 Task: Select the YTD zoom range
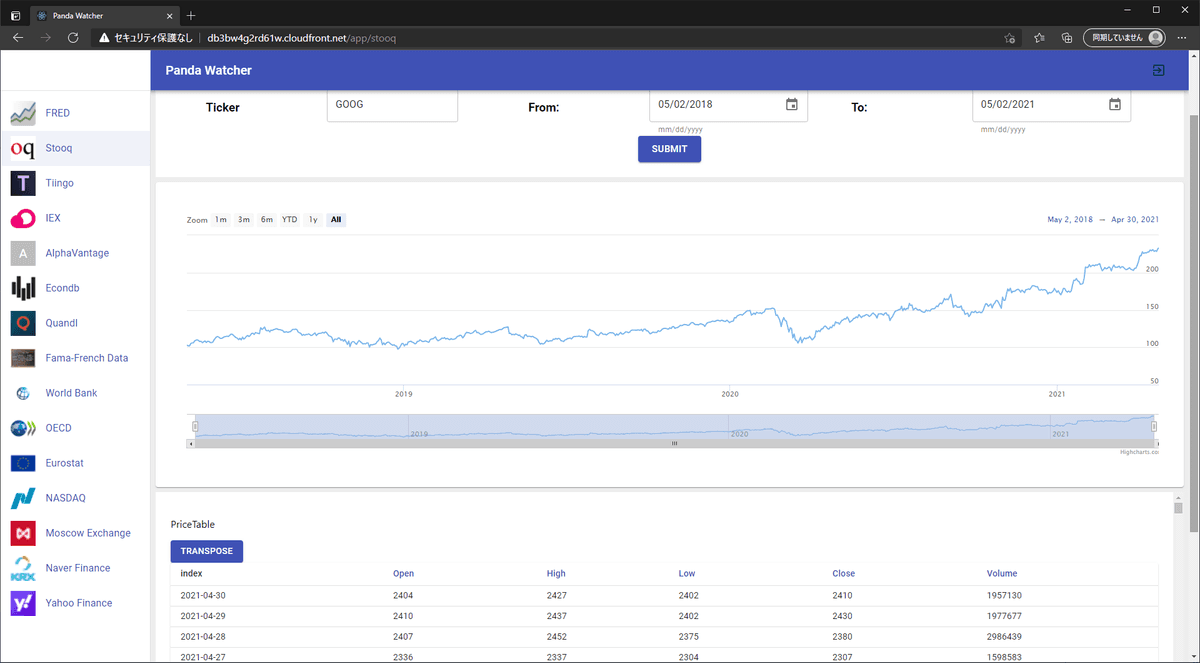pyautogui.click(x=289, y=220)
